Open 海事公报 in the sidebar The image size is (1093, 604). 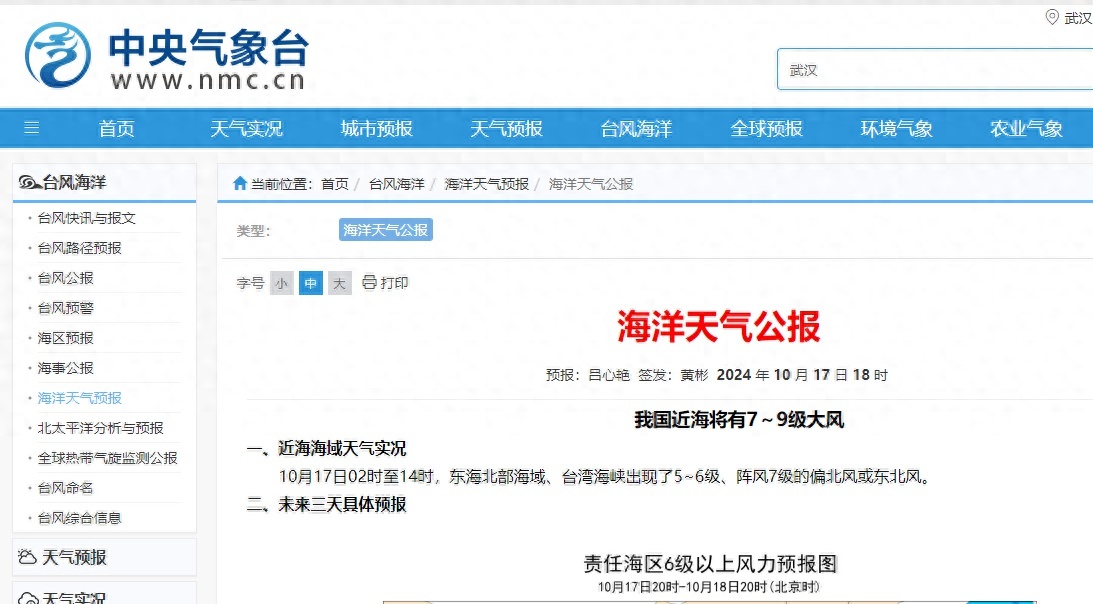(66, 368)
